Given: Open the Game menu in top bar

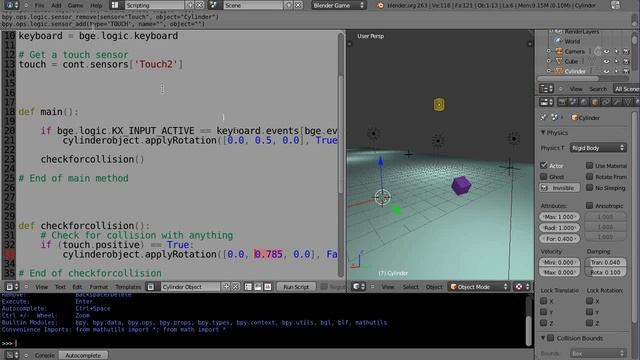Looking at the screenshot, I should pyautogui.click(x=76, y=5).
